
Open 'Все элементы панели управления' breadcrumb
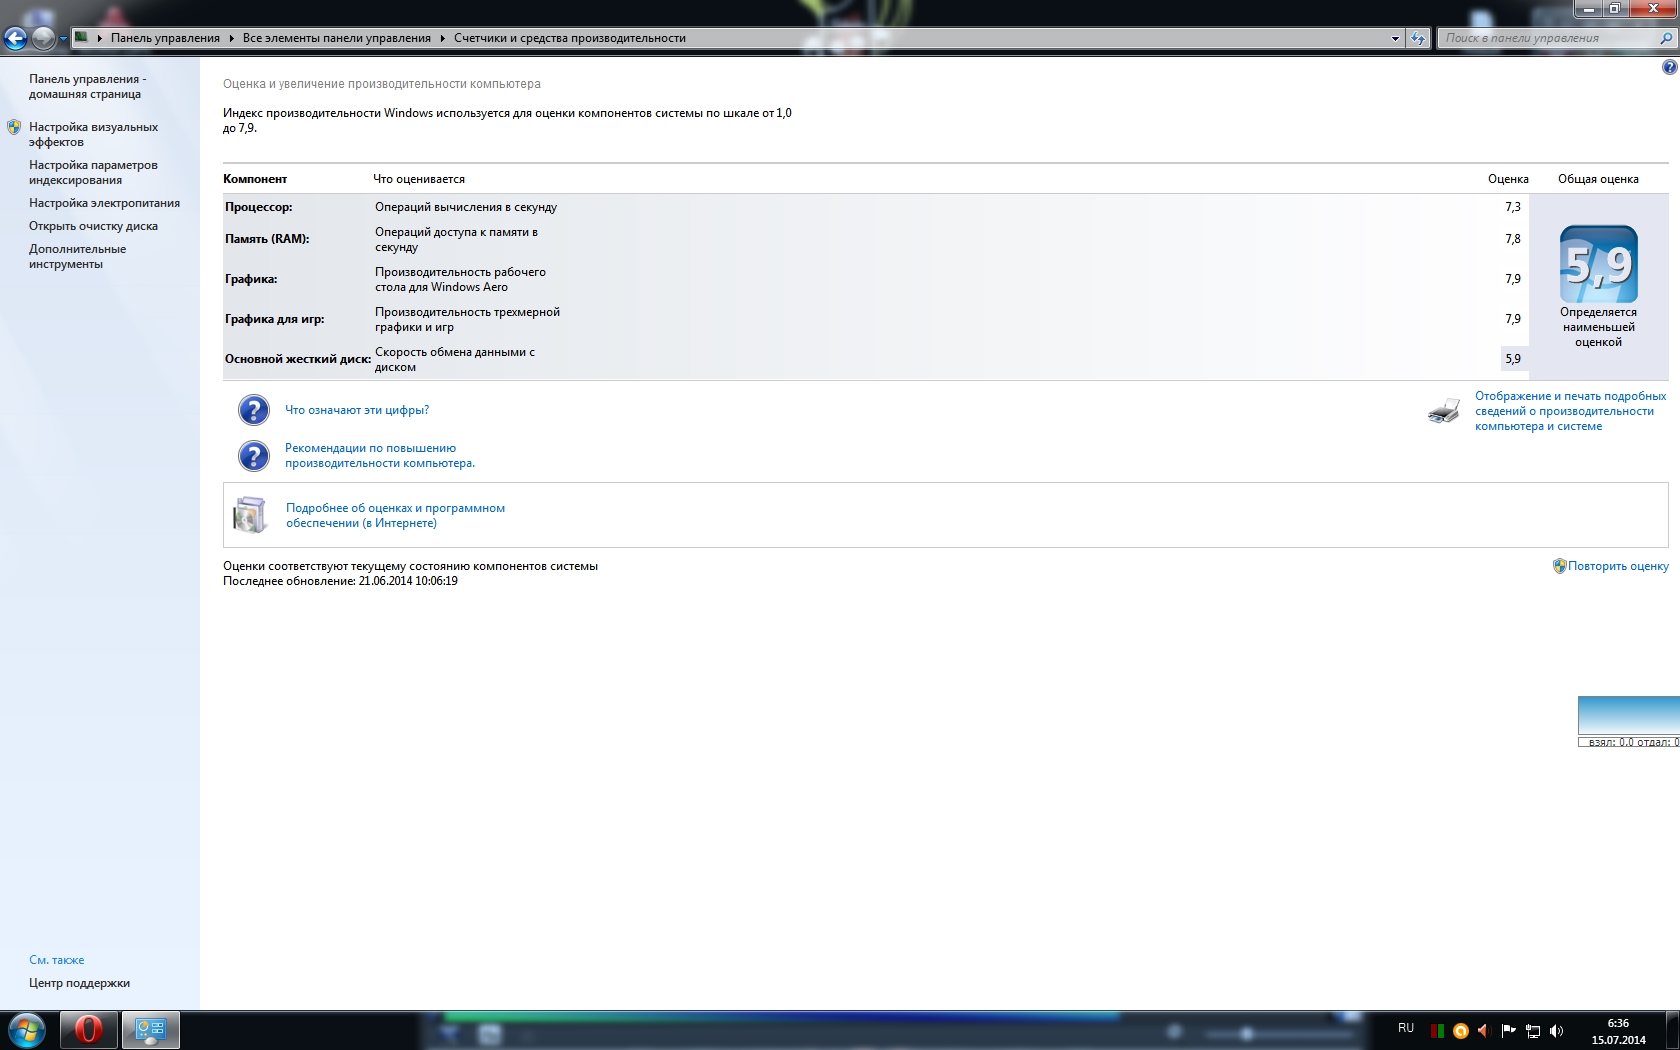tap(336, 38)
